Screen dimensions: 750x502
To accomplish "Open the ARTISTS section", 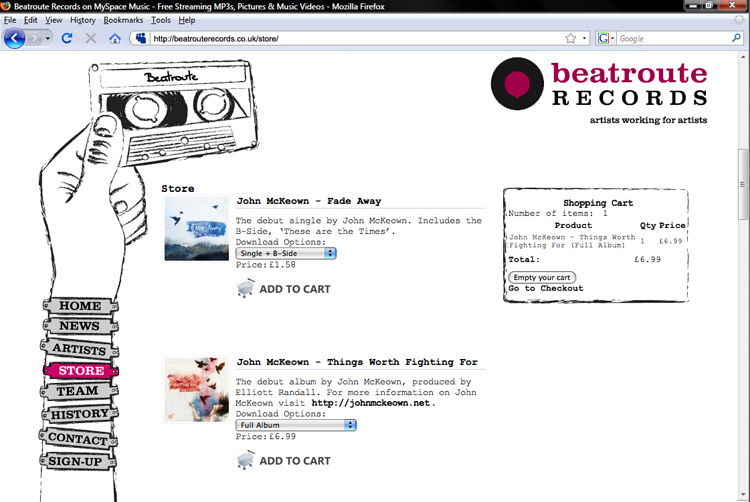I will tap(79, 349).
